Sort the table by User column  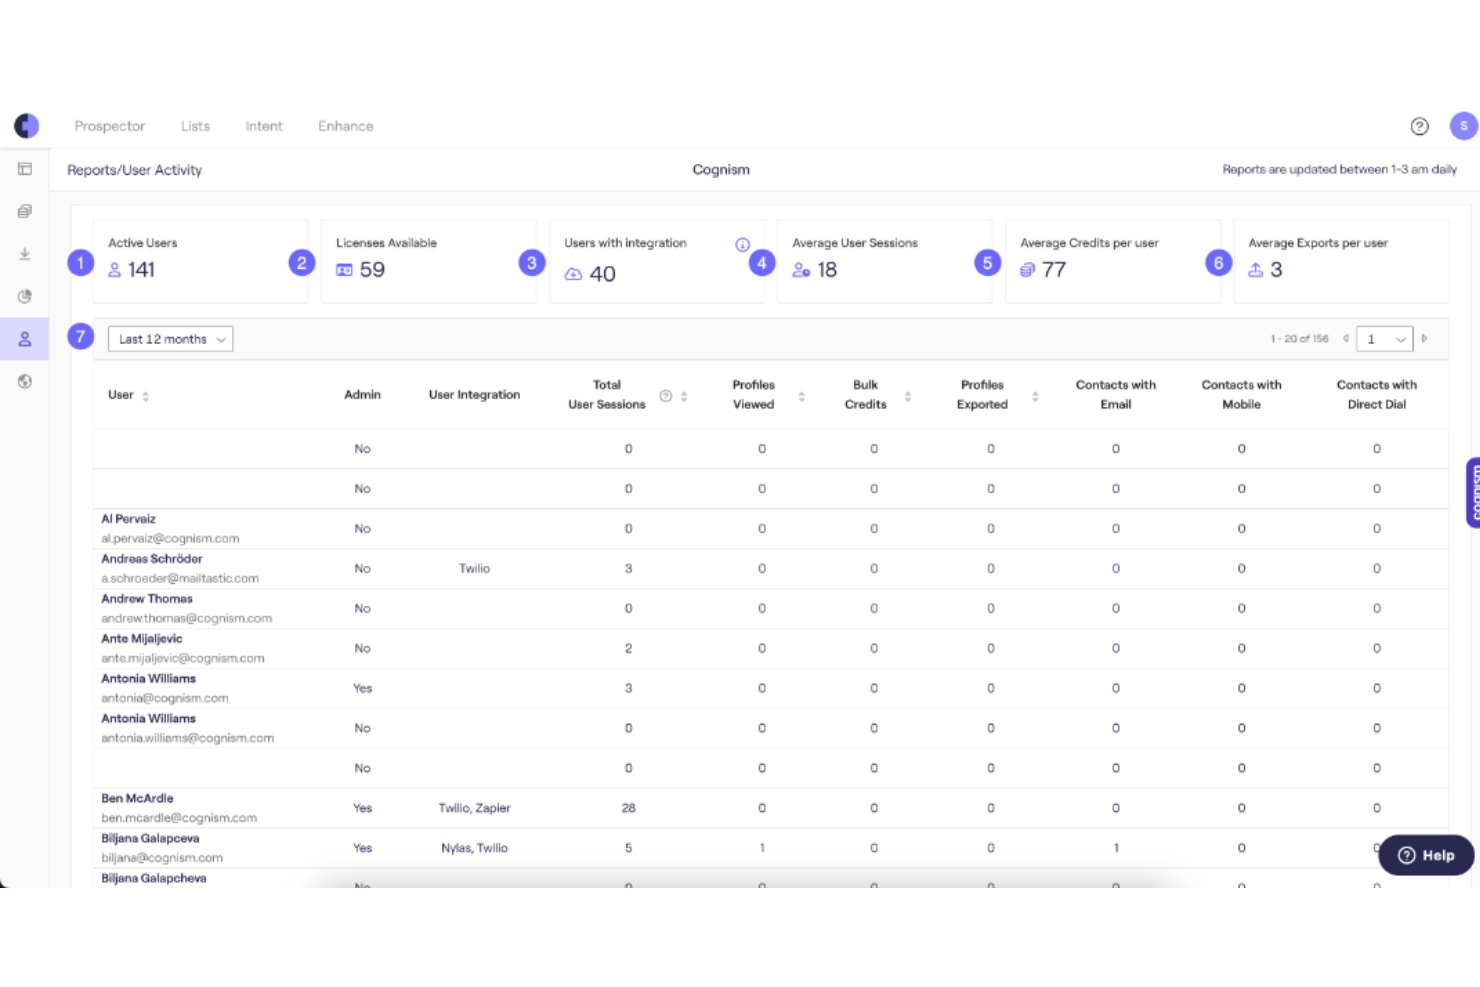146,396
